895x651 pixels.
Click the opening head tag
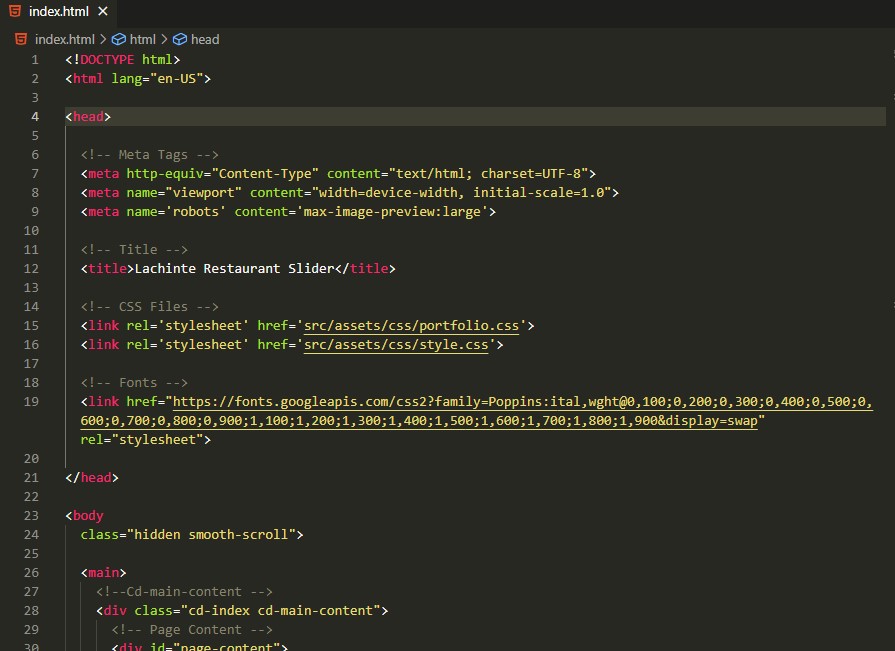pos(88,116)
